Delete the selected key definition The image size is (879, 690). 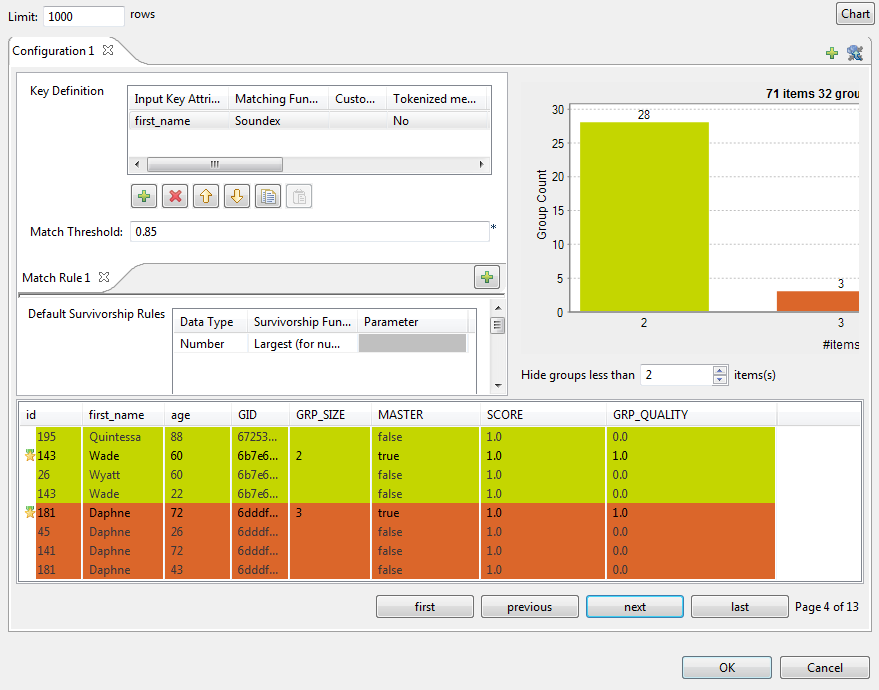176,197
